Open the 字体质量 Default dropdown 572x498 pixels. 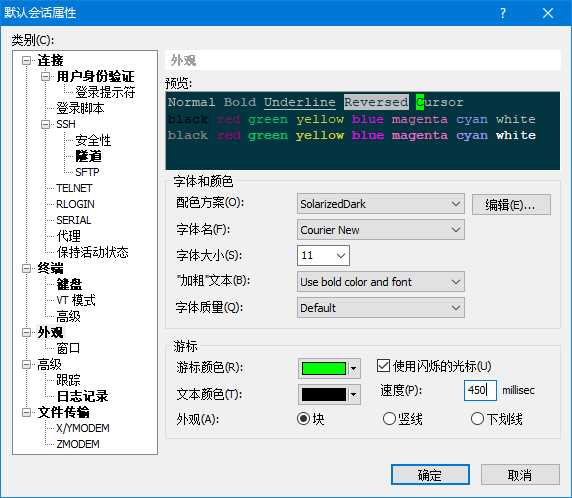pyautogui.click(x=380, y=308)
